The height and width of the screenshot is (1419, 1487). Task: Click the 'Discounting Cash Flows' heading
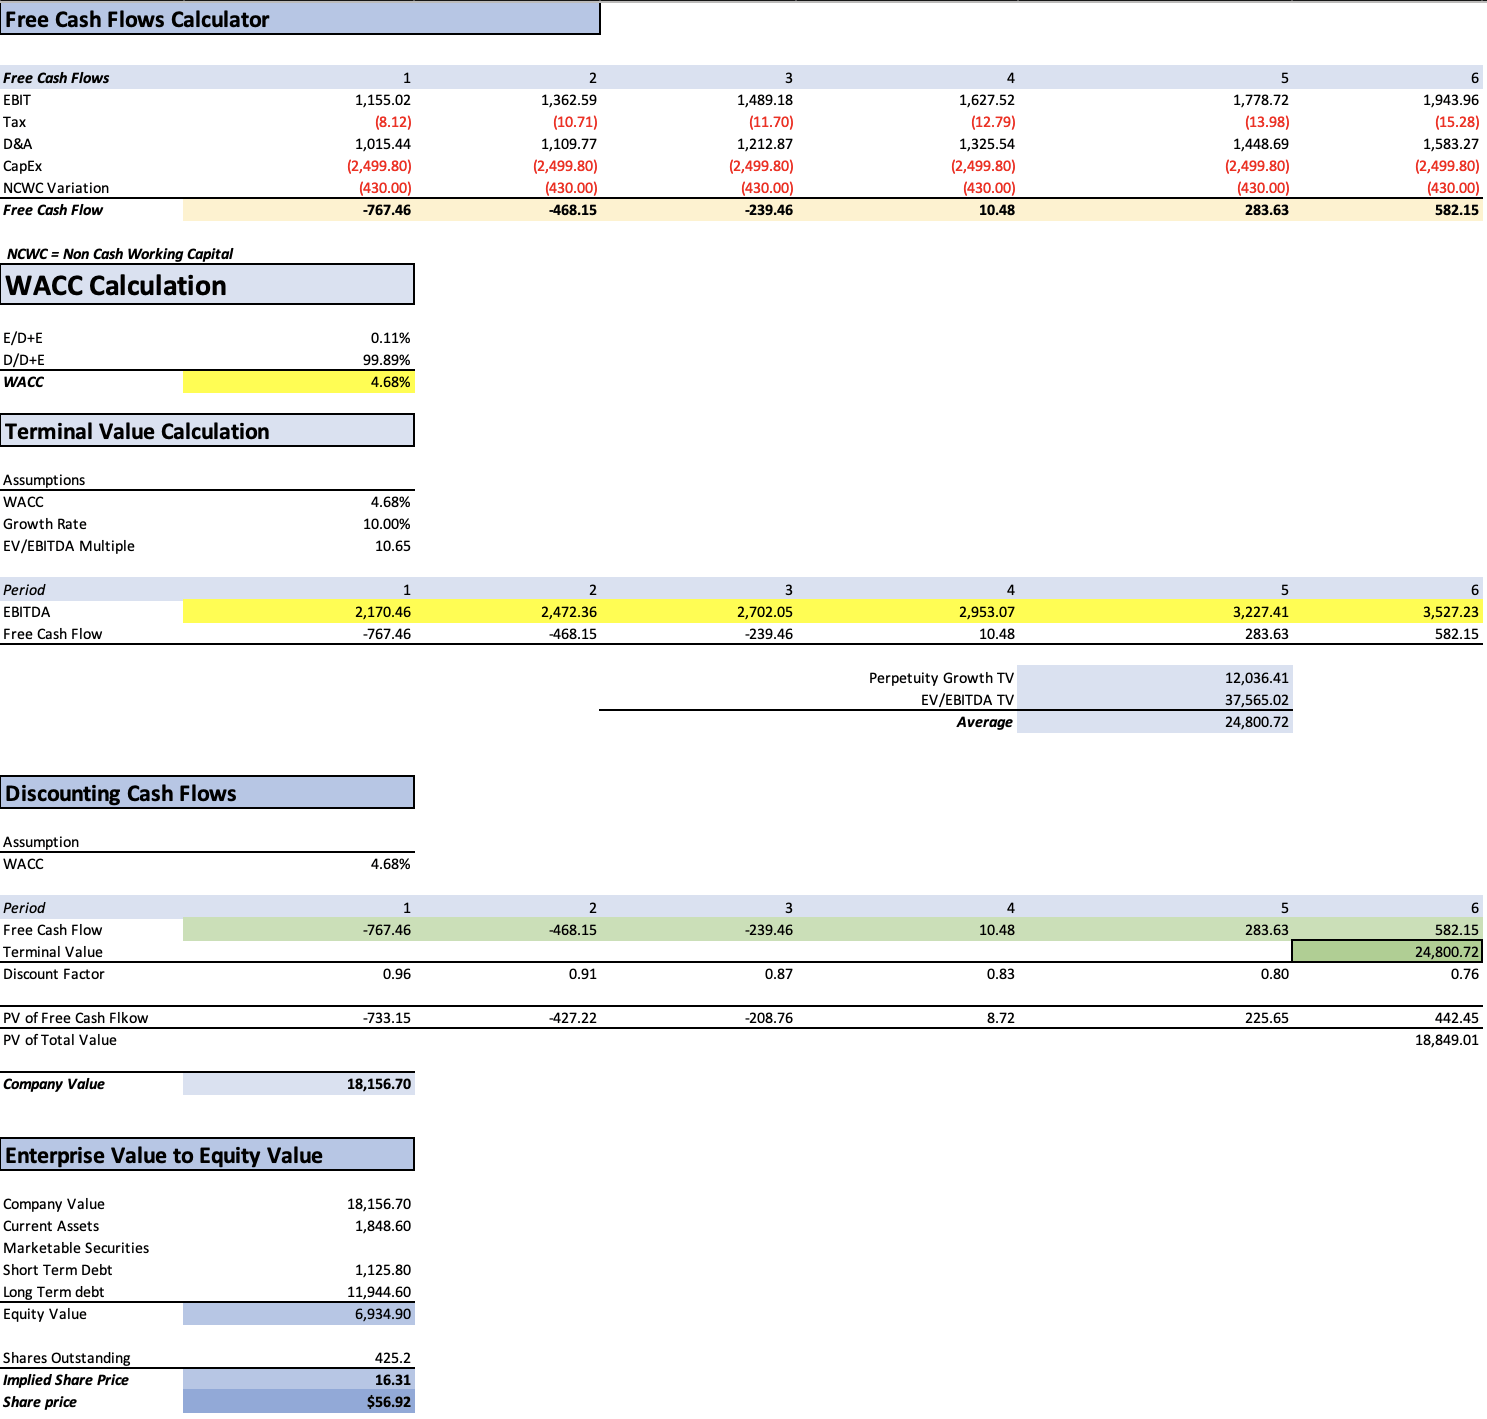point(207,793)
